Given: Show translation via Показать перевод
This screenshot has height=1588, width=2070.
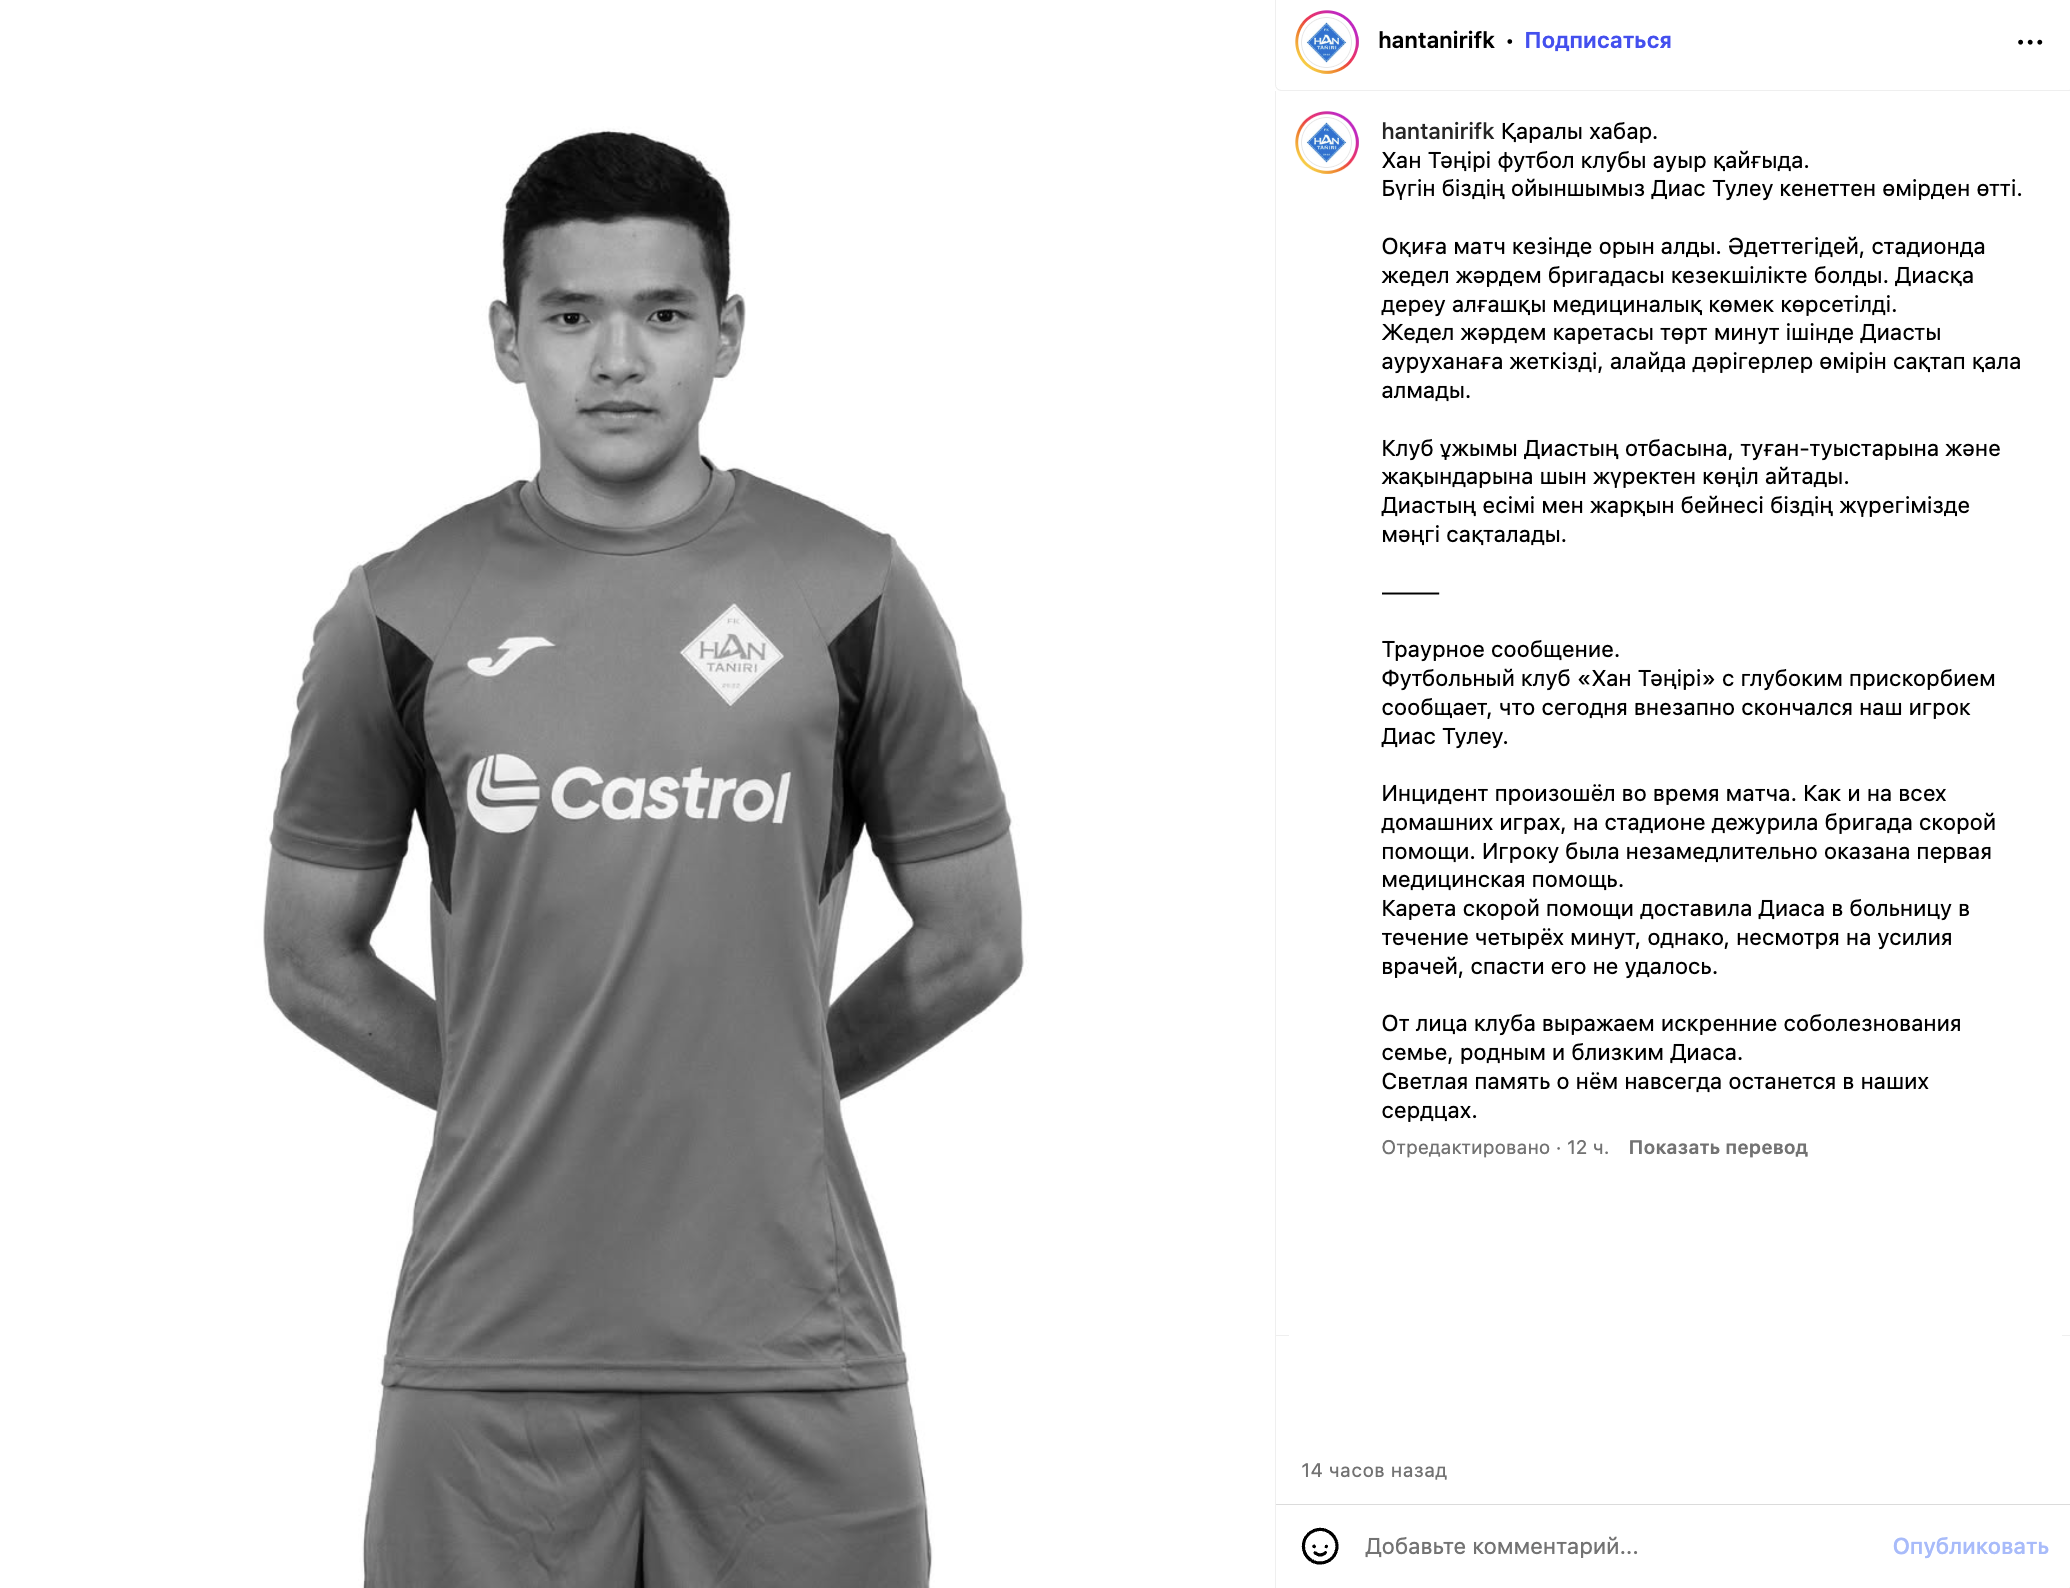Looking at the screenshot, I should tap(1717, 1147).
